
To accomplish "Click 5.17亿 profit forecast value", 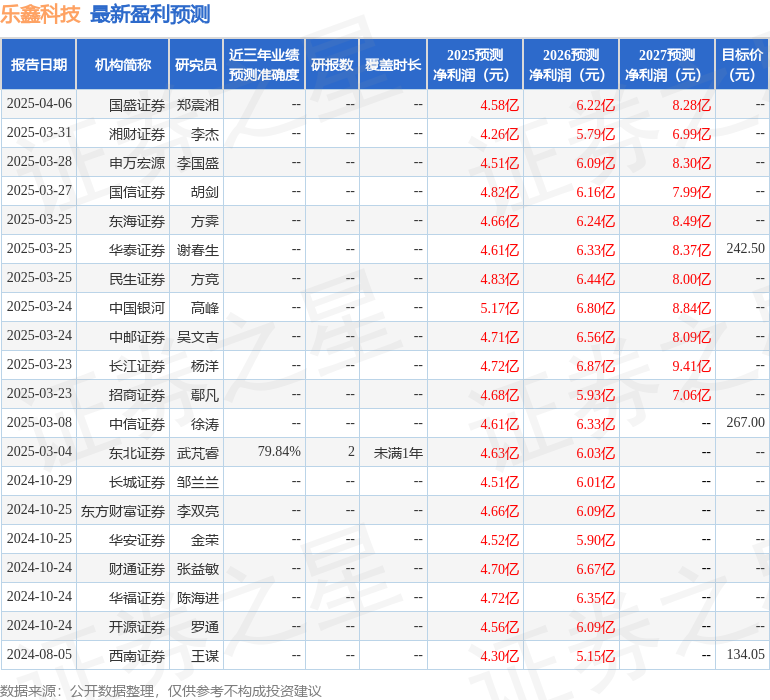I will pyautogui.click(x=499, y=308).
